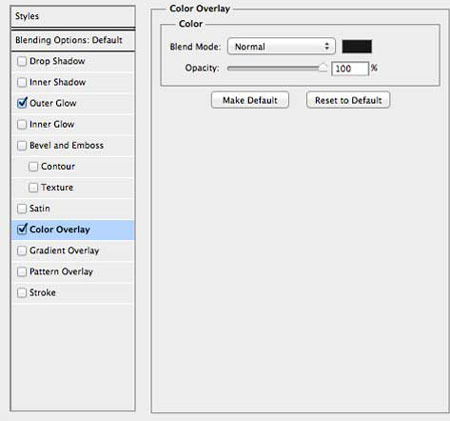Viewport: 450px width, 421px height.
Task: Select the Styles list header
Action: coord(73,16)
